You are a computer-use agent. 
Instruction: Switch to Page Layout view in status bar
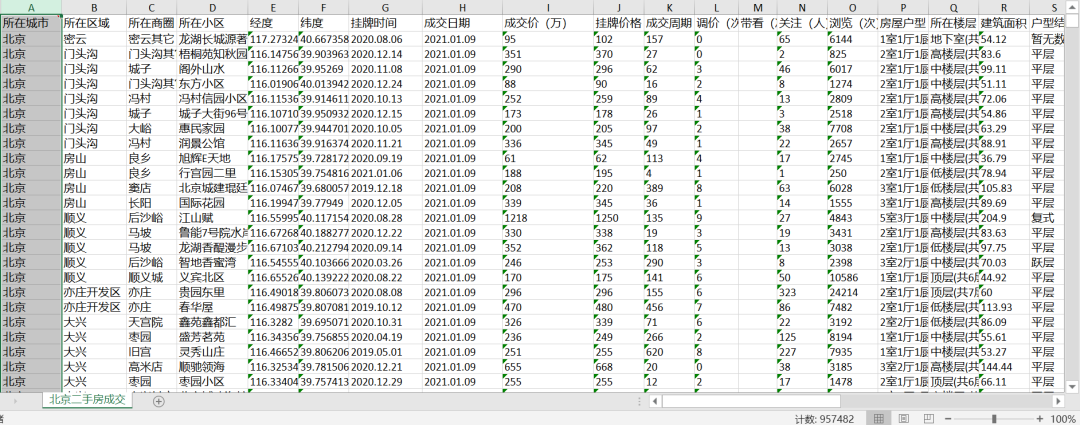point(904,418)
